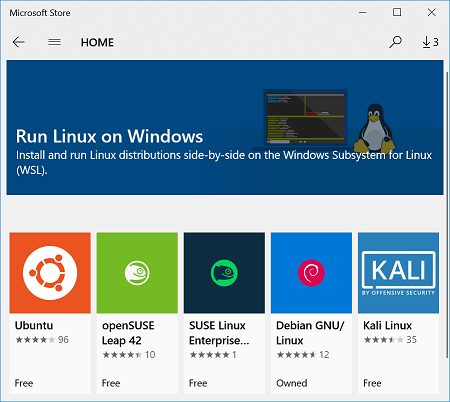
Task: Click the Free price under SUSE Linux Enterprise
Action: [198, 383]
